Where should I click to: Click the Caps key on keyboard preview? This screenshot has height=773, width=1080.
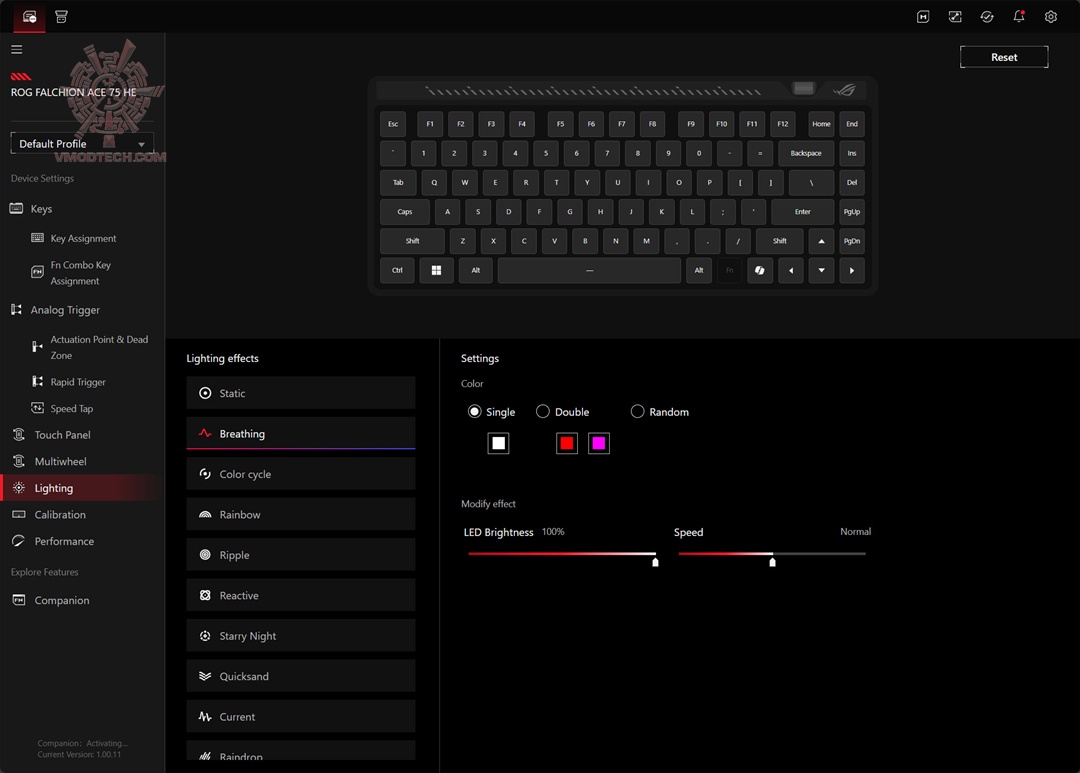tap(405, 212)
